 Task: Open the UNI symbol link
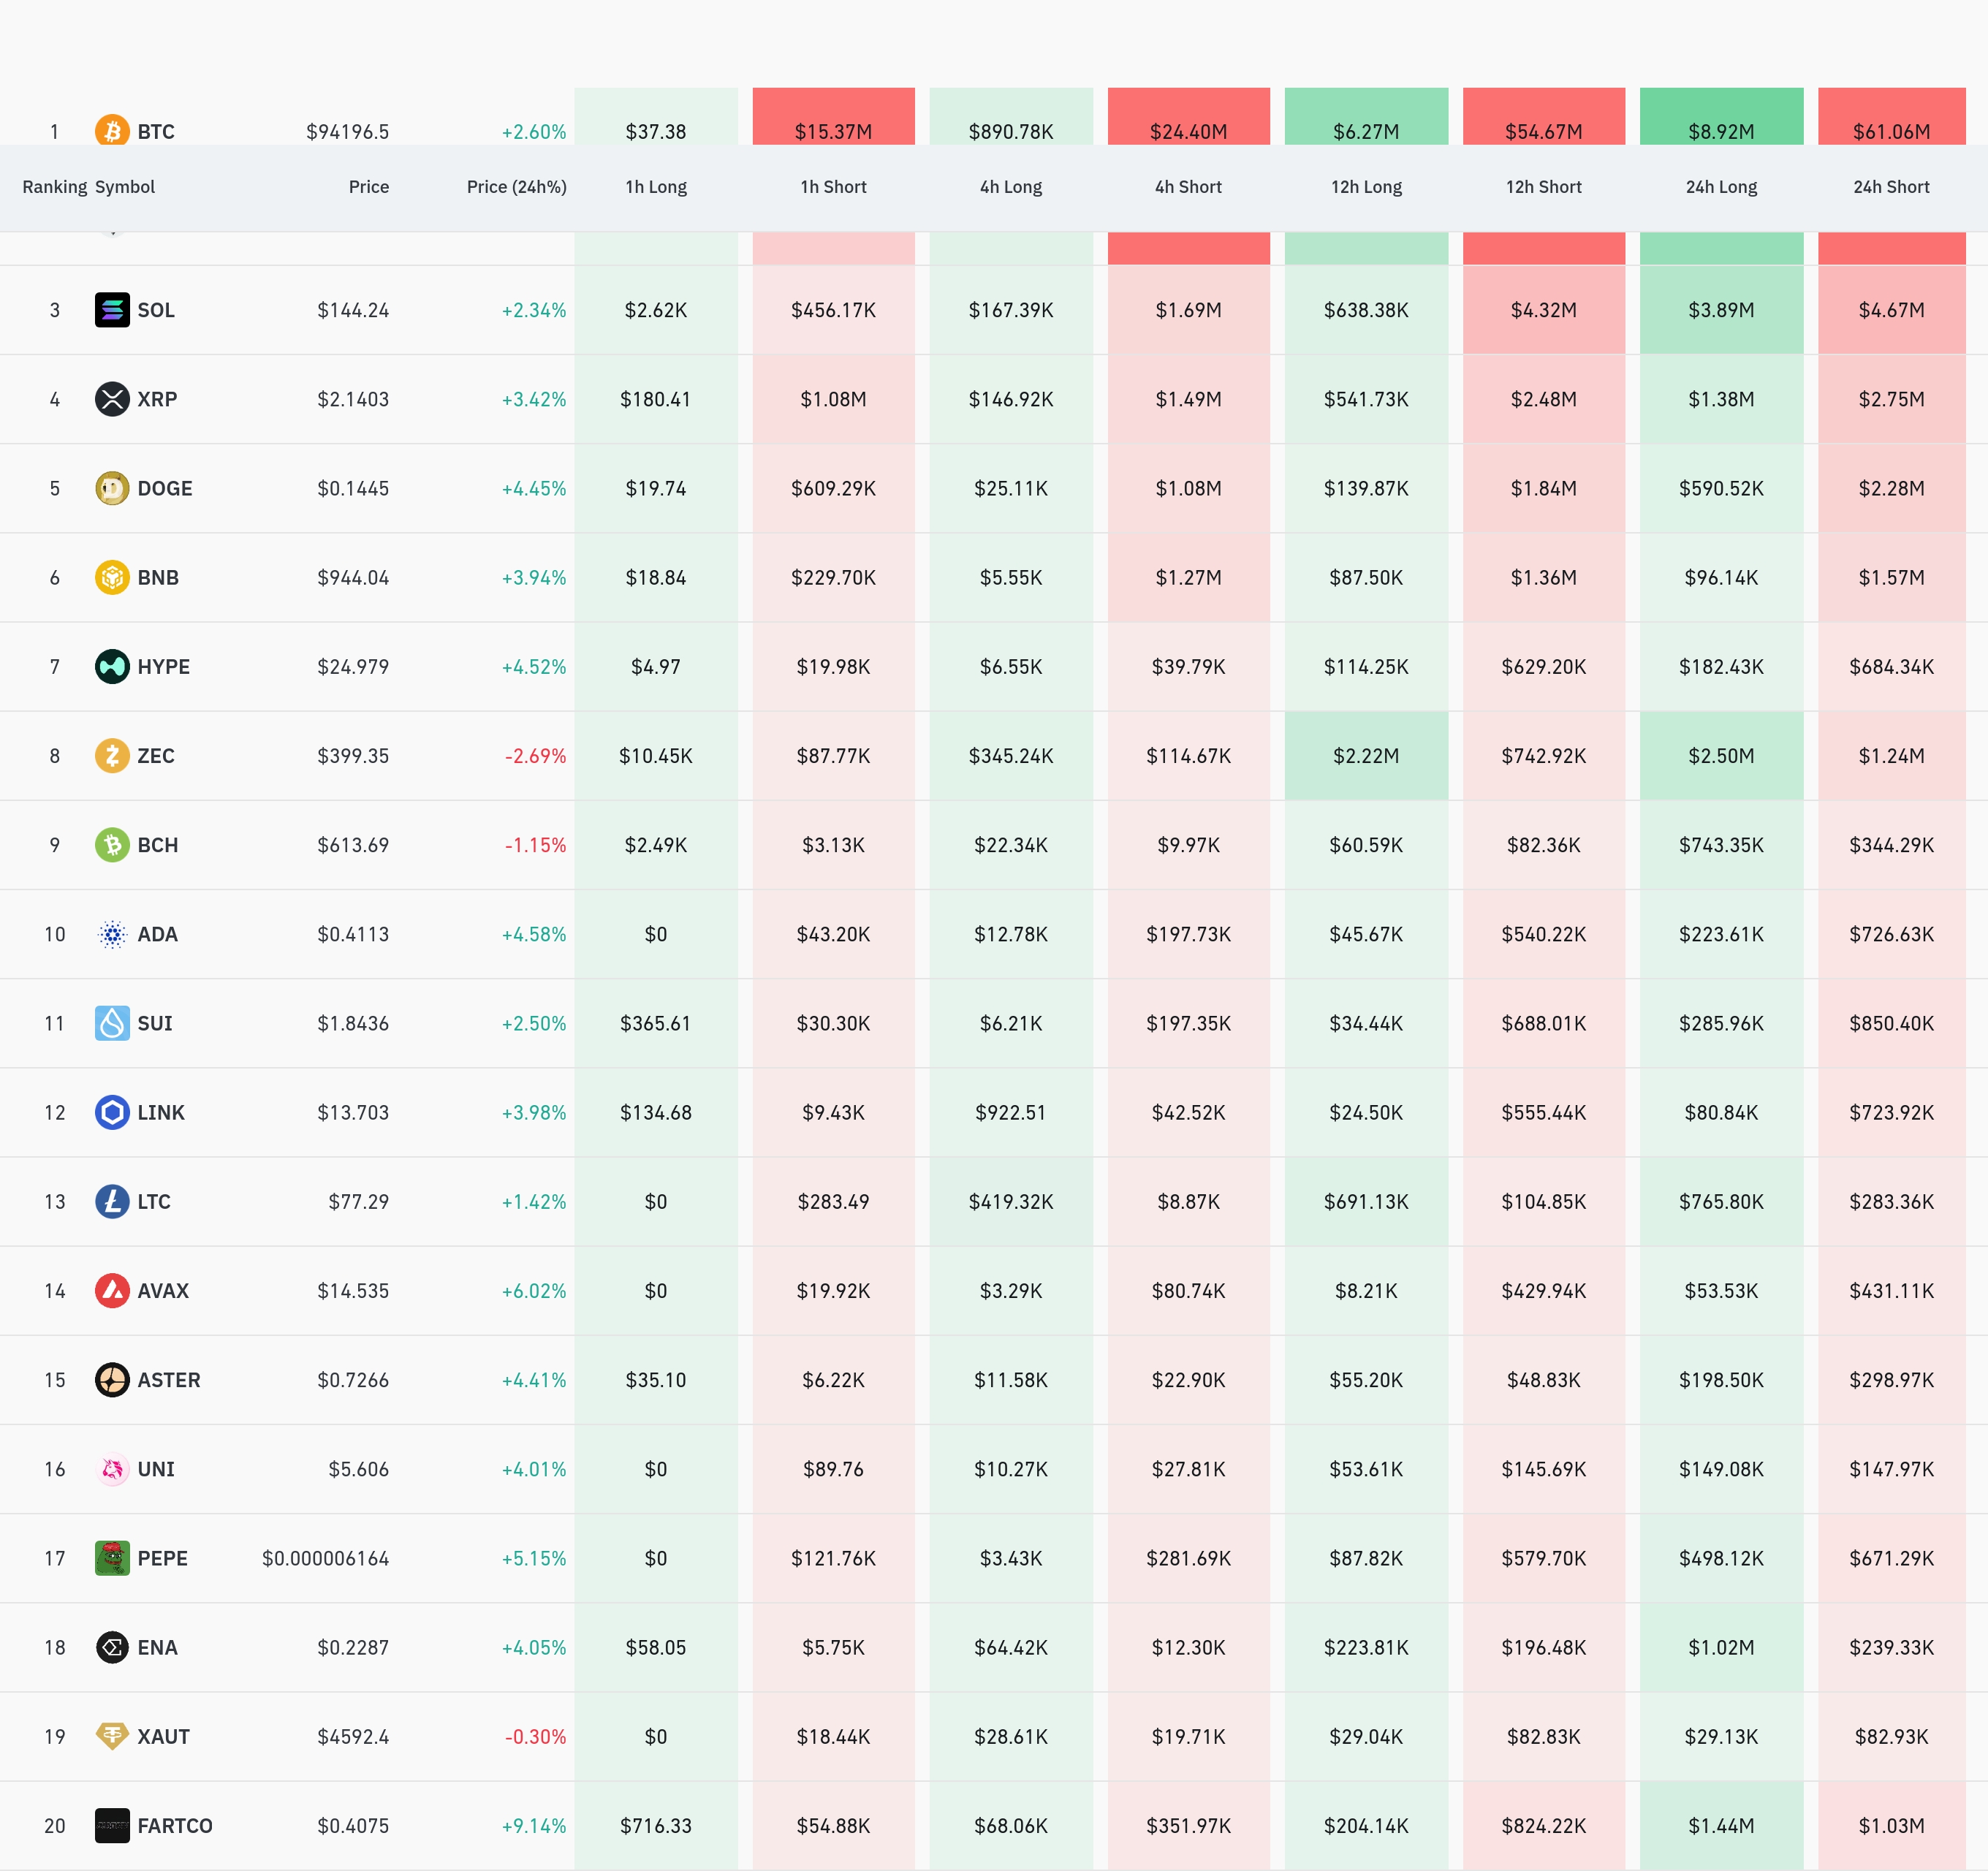(156, 1469)
